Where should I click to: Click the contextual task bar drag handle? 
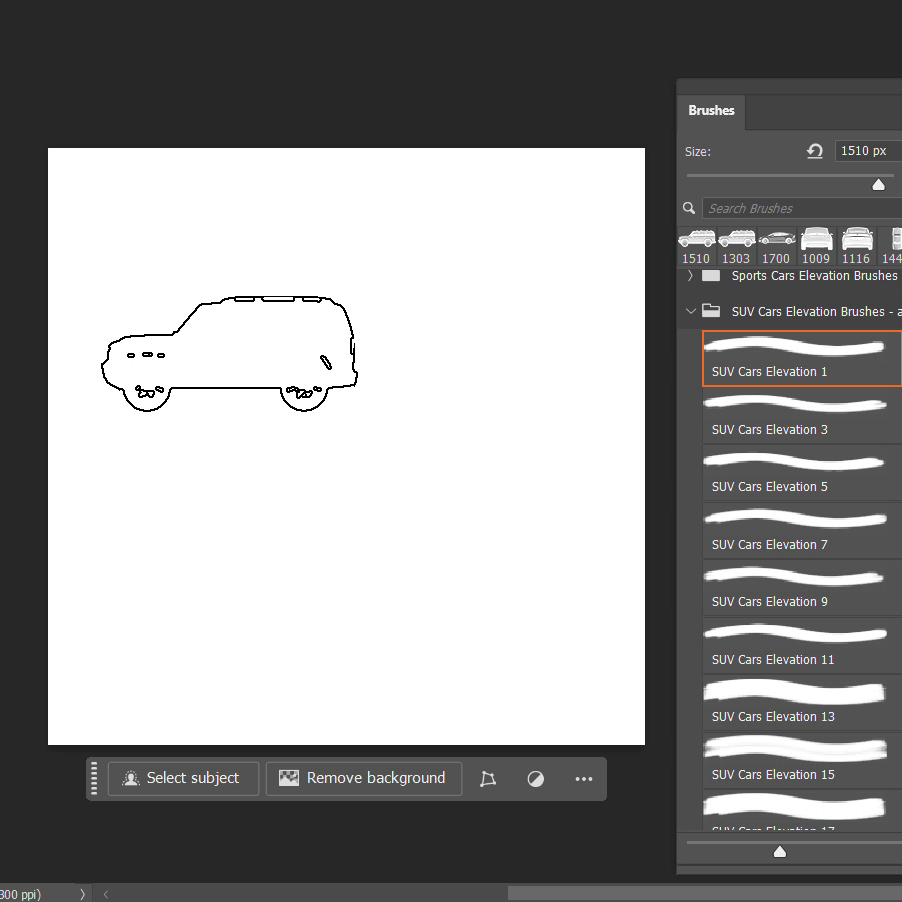click(95, 778)
